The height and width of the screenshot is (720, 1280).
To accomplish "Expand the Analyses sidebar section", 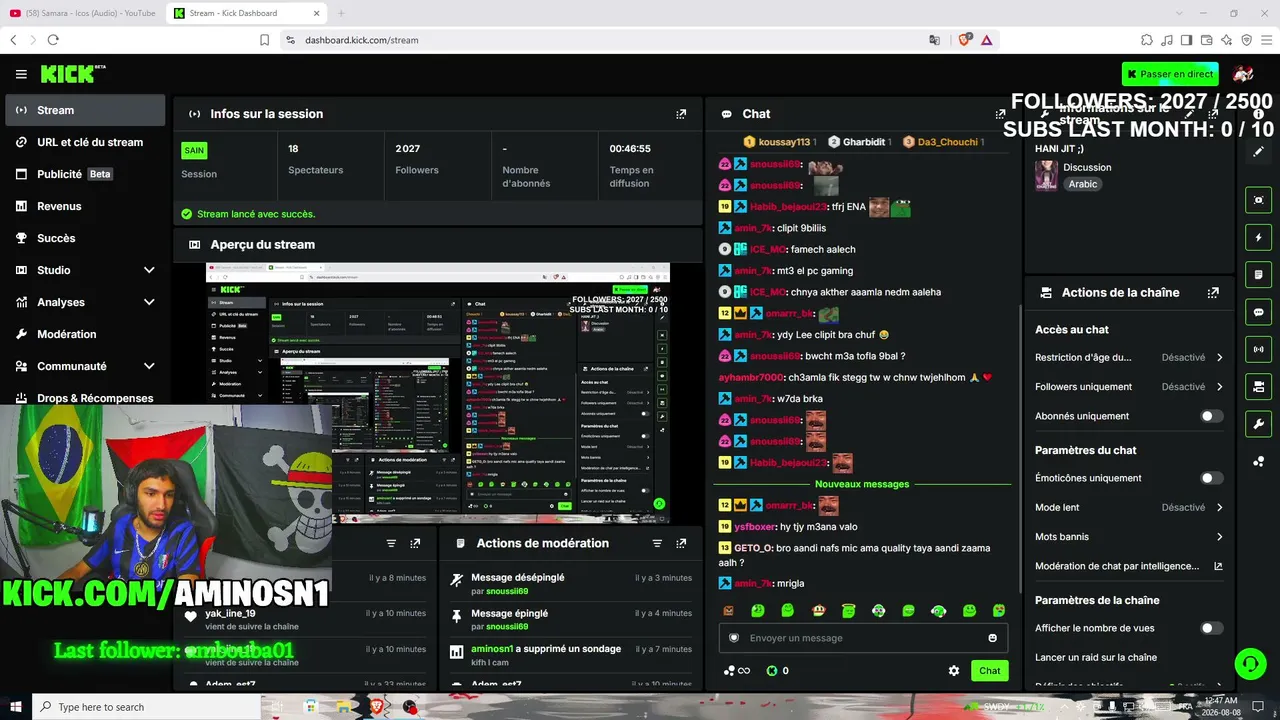I will tap(149, 302).
